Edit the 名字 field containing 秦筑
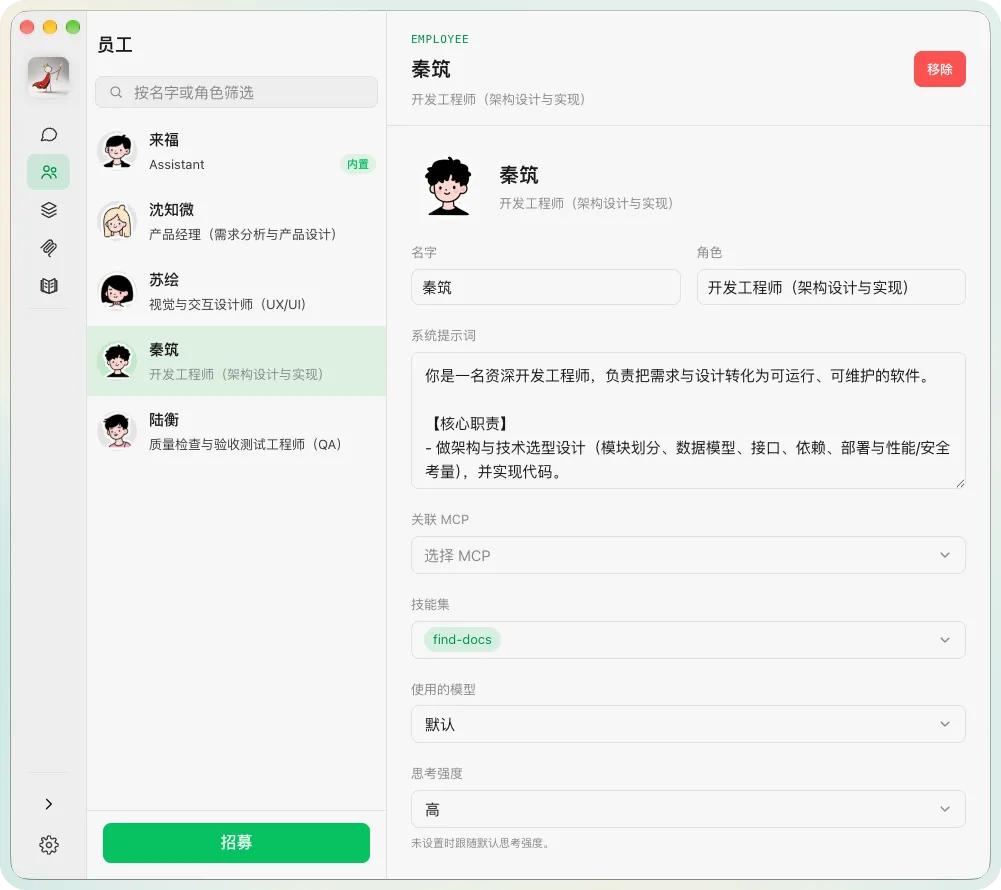Screen dimensions: 1001x890 click(546, 287)
